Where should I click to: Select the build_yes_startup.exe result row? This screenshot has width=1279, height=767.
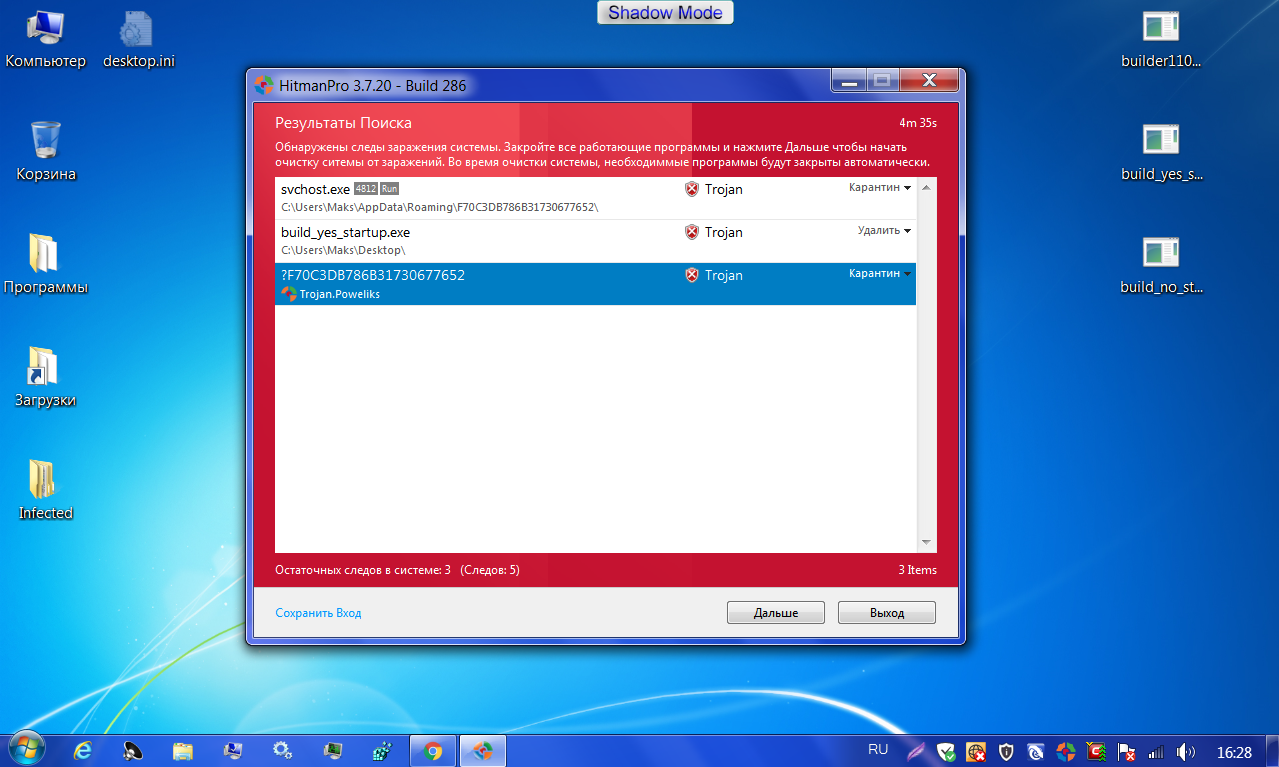pos(596,241)
